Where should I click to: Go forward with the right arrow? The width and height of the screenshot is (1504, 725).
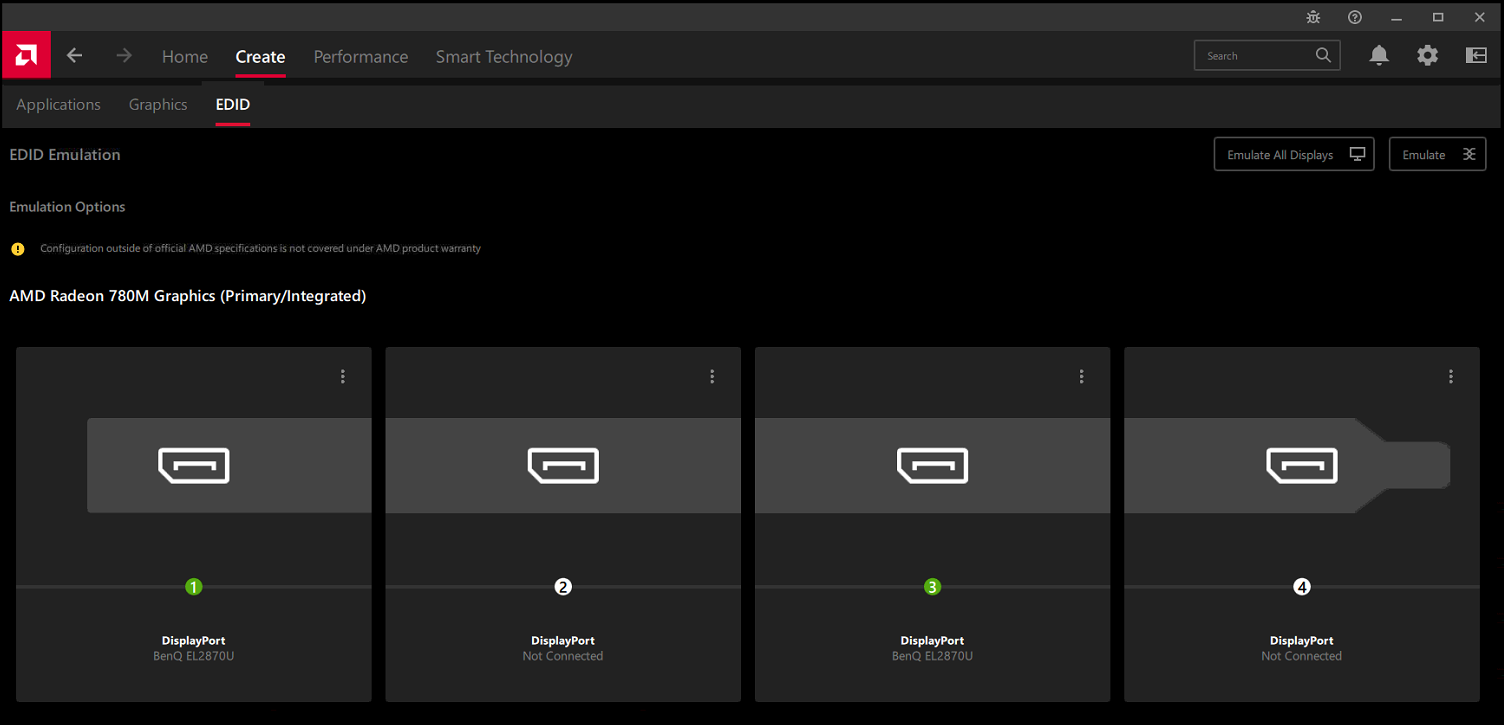click(x=124, y=56)
